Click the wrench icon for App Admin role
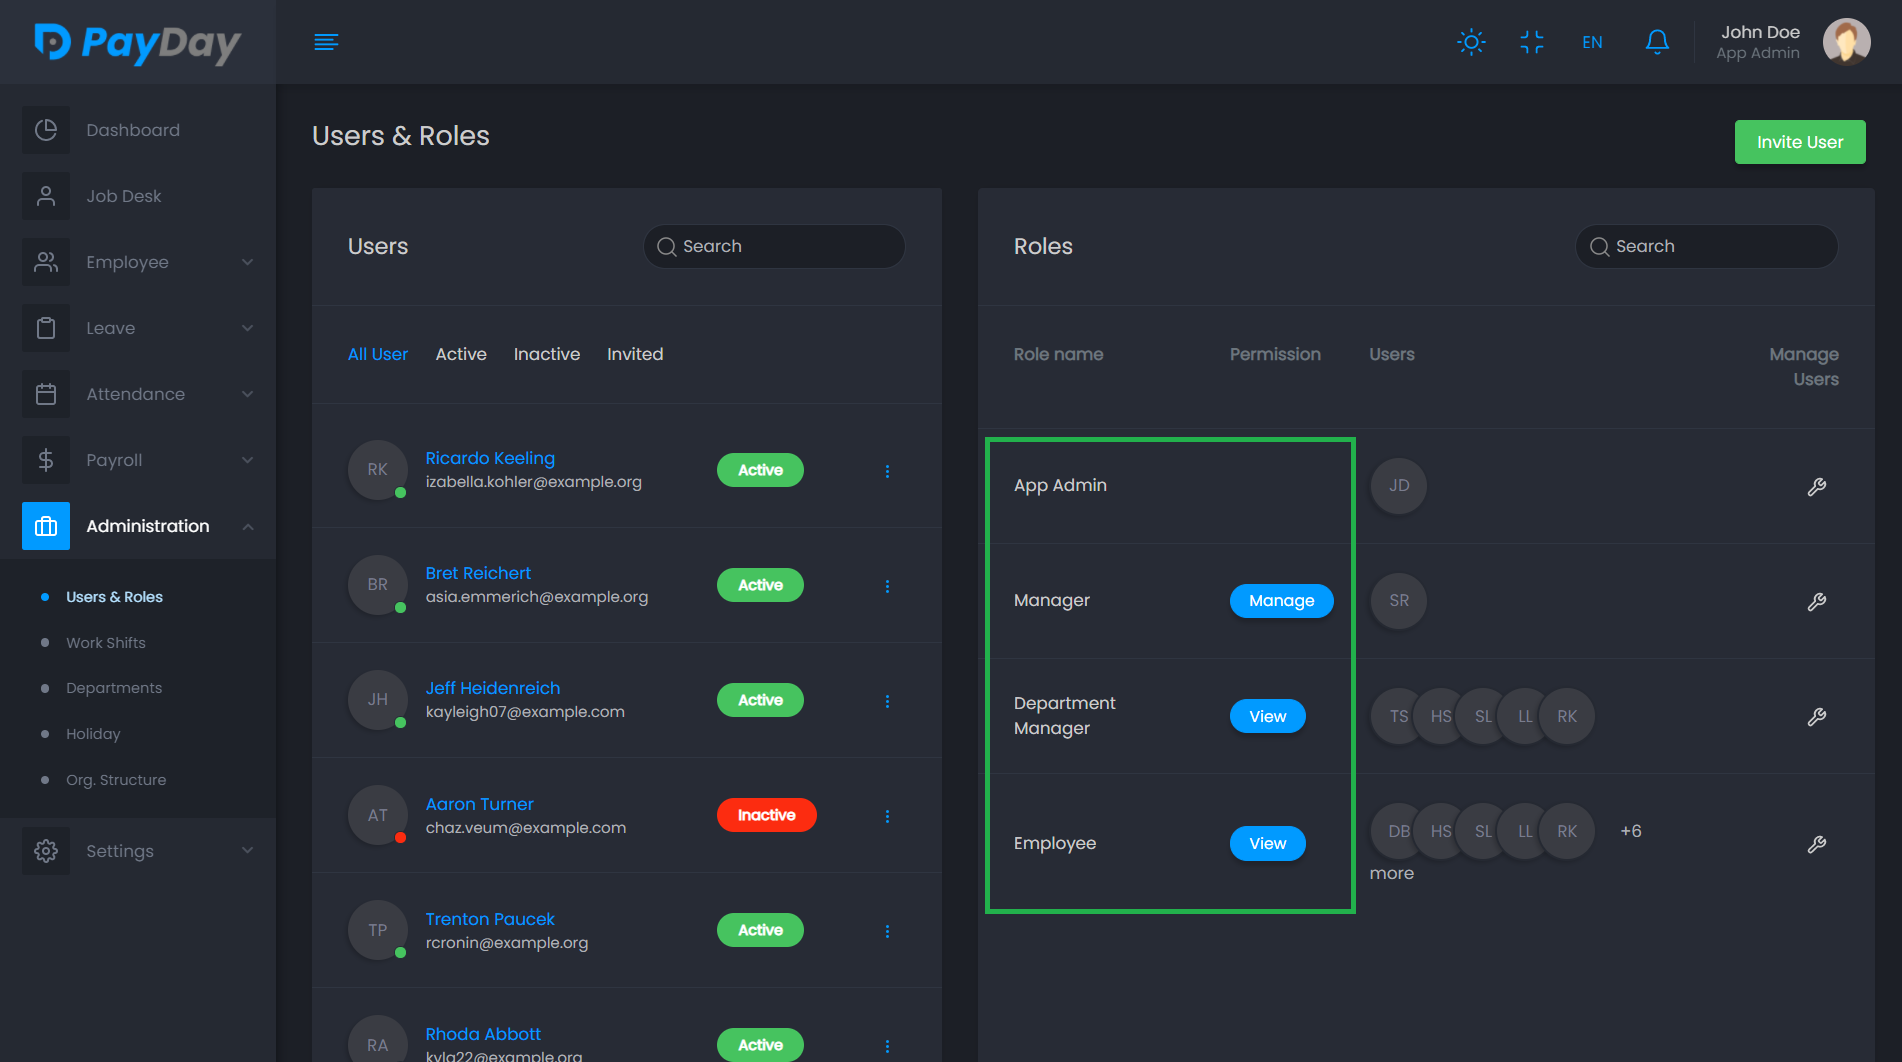Screen dimensions: 1902x1062 [1816, 487]
